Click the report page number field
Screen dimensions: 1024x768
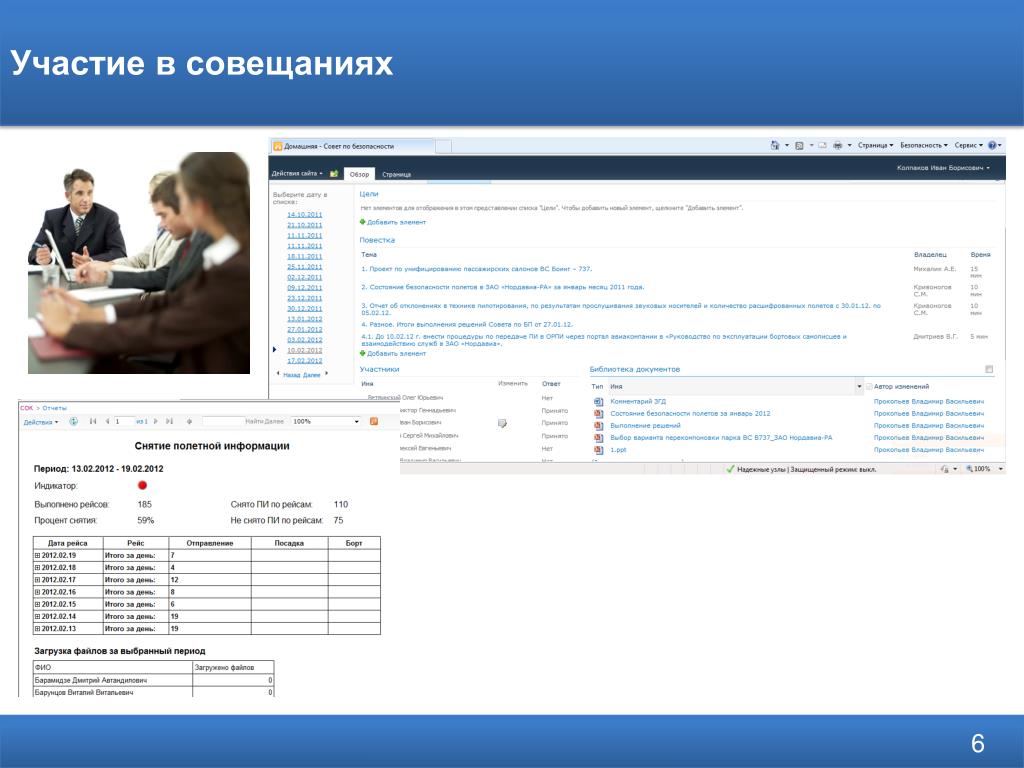click(123, 422)
